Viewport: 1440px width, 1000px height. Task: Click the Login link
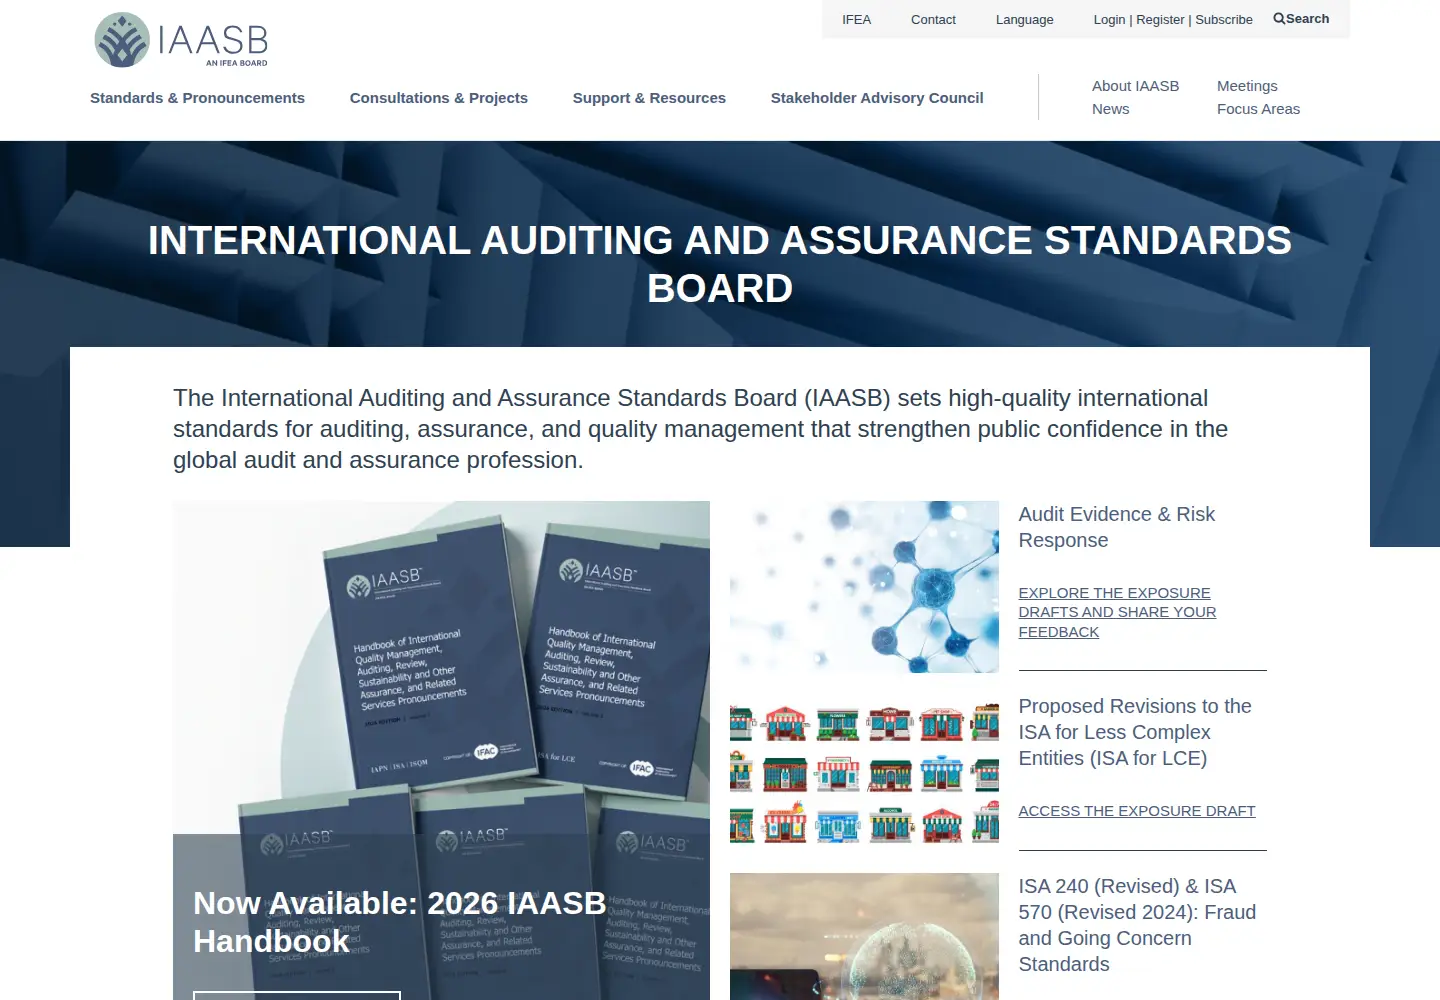1109,20
